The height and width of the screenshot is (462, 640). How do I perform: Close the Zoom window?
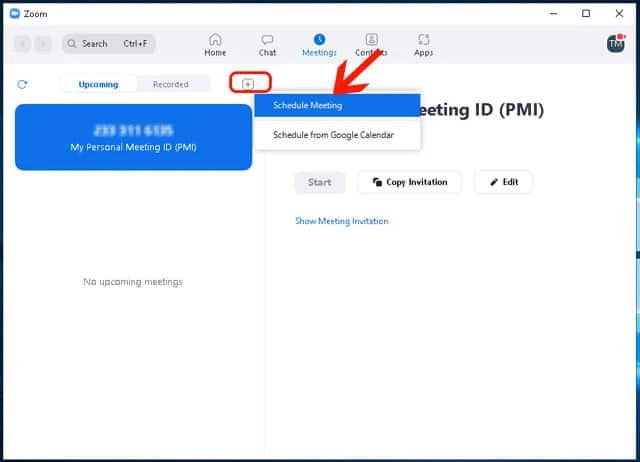pyautogui.click(x=619, y=13)
